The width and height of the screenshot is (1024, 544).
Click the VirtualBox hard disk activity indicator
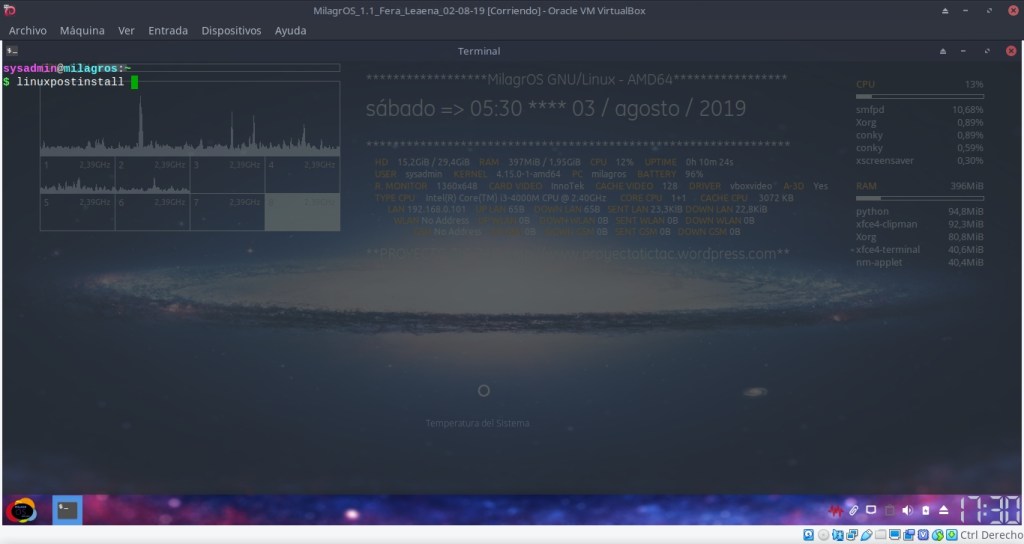pyautogui.click(x=808, y=535)
